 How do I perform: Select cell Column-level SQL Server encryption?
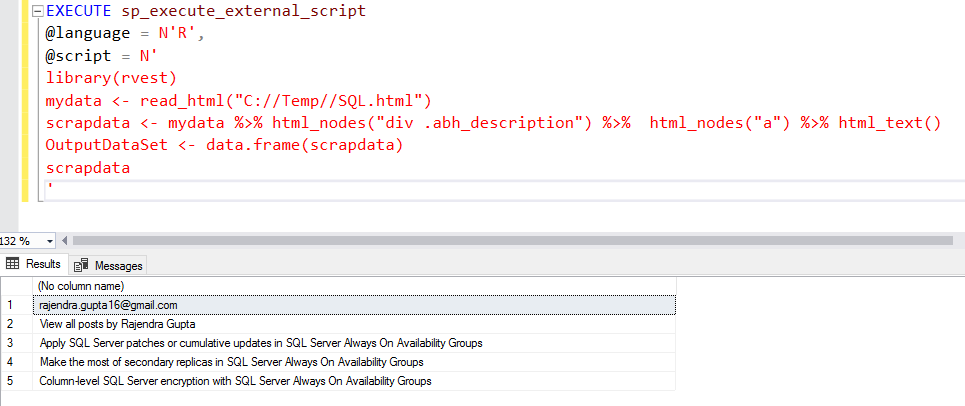coord(354,381)
